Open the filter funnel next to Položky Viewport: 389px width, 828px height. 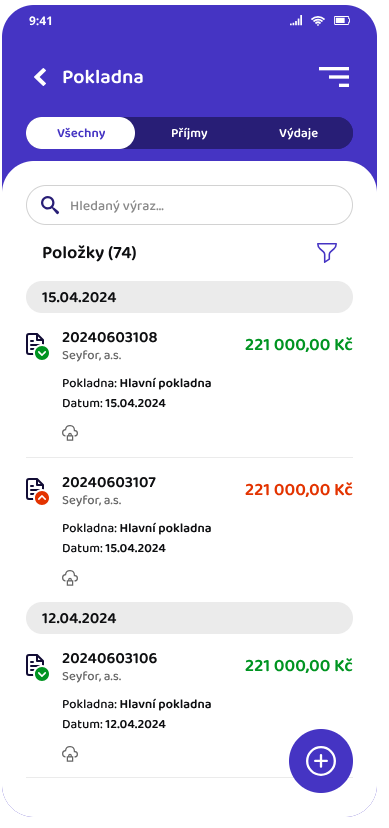327,253
